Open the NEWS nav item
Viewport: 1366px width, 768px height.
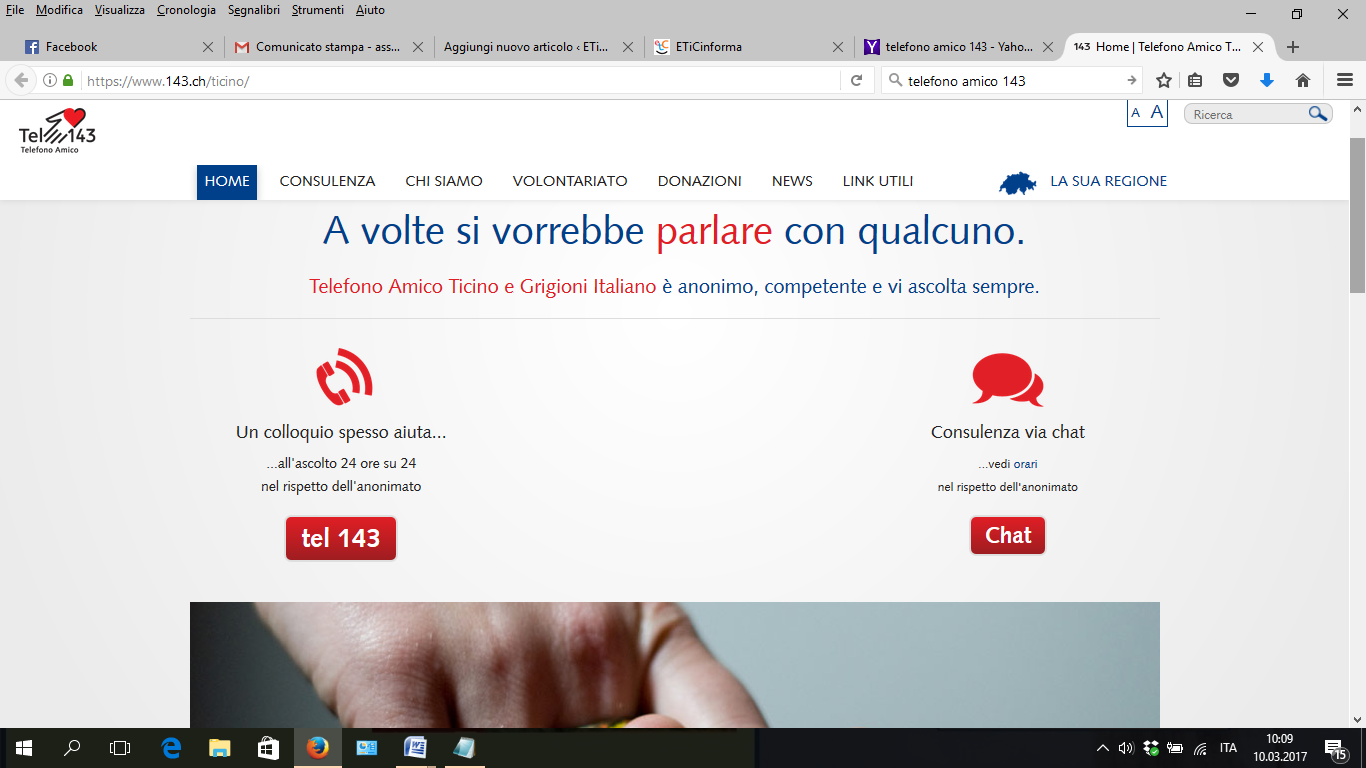[x=792, y=182]
